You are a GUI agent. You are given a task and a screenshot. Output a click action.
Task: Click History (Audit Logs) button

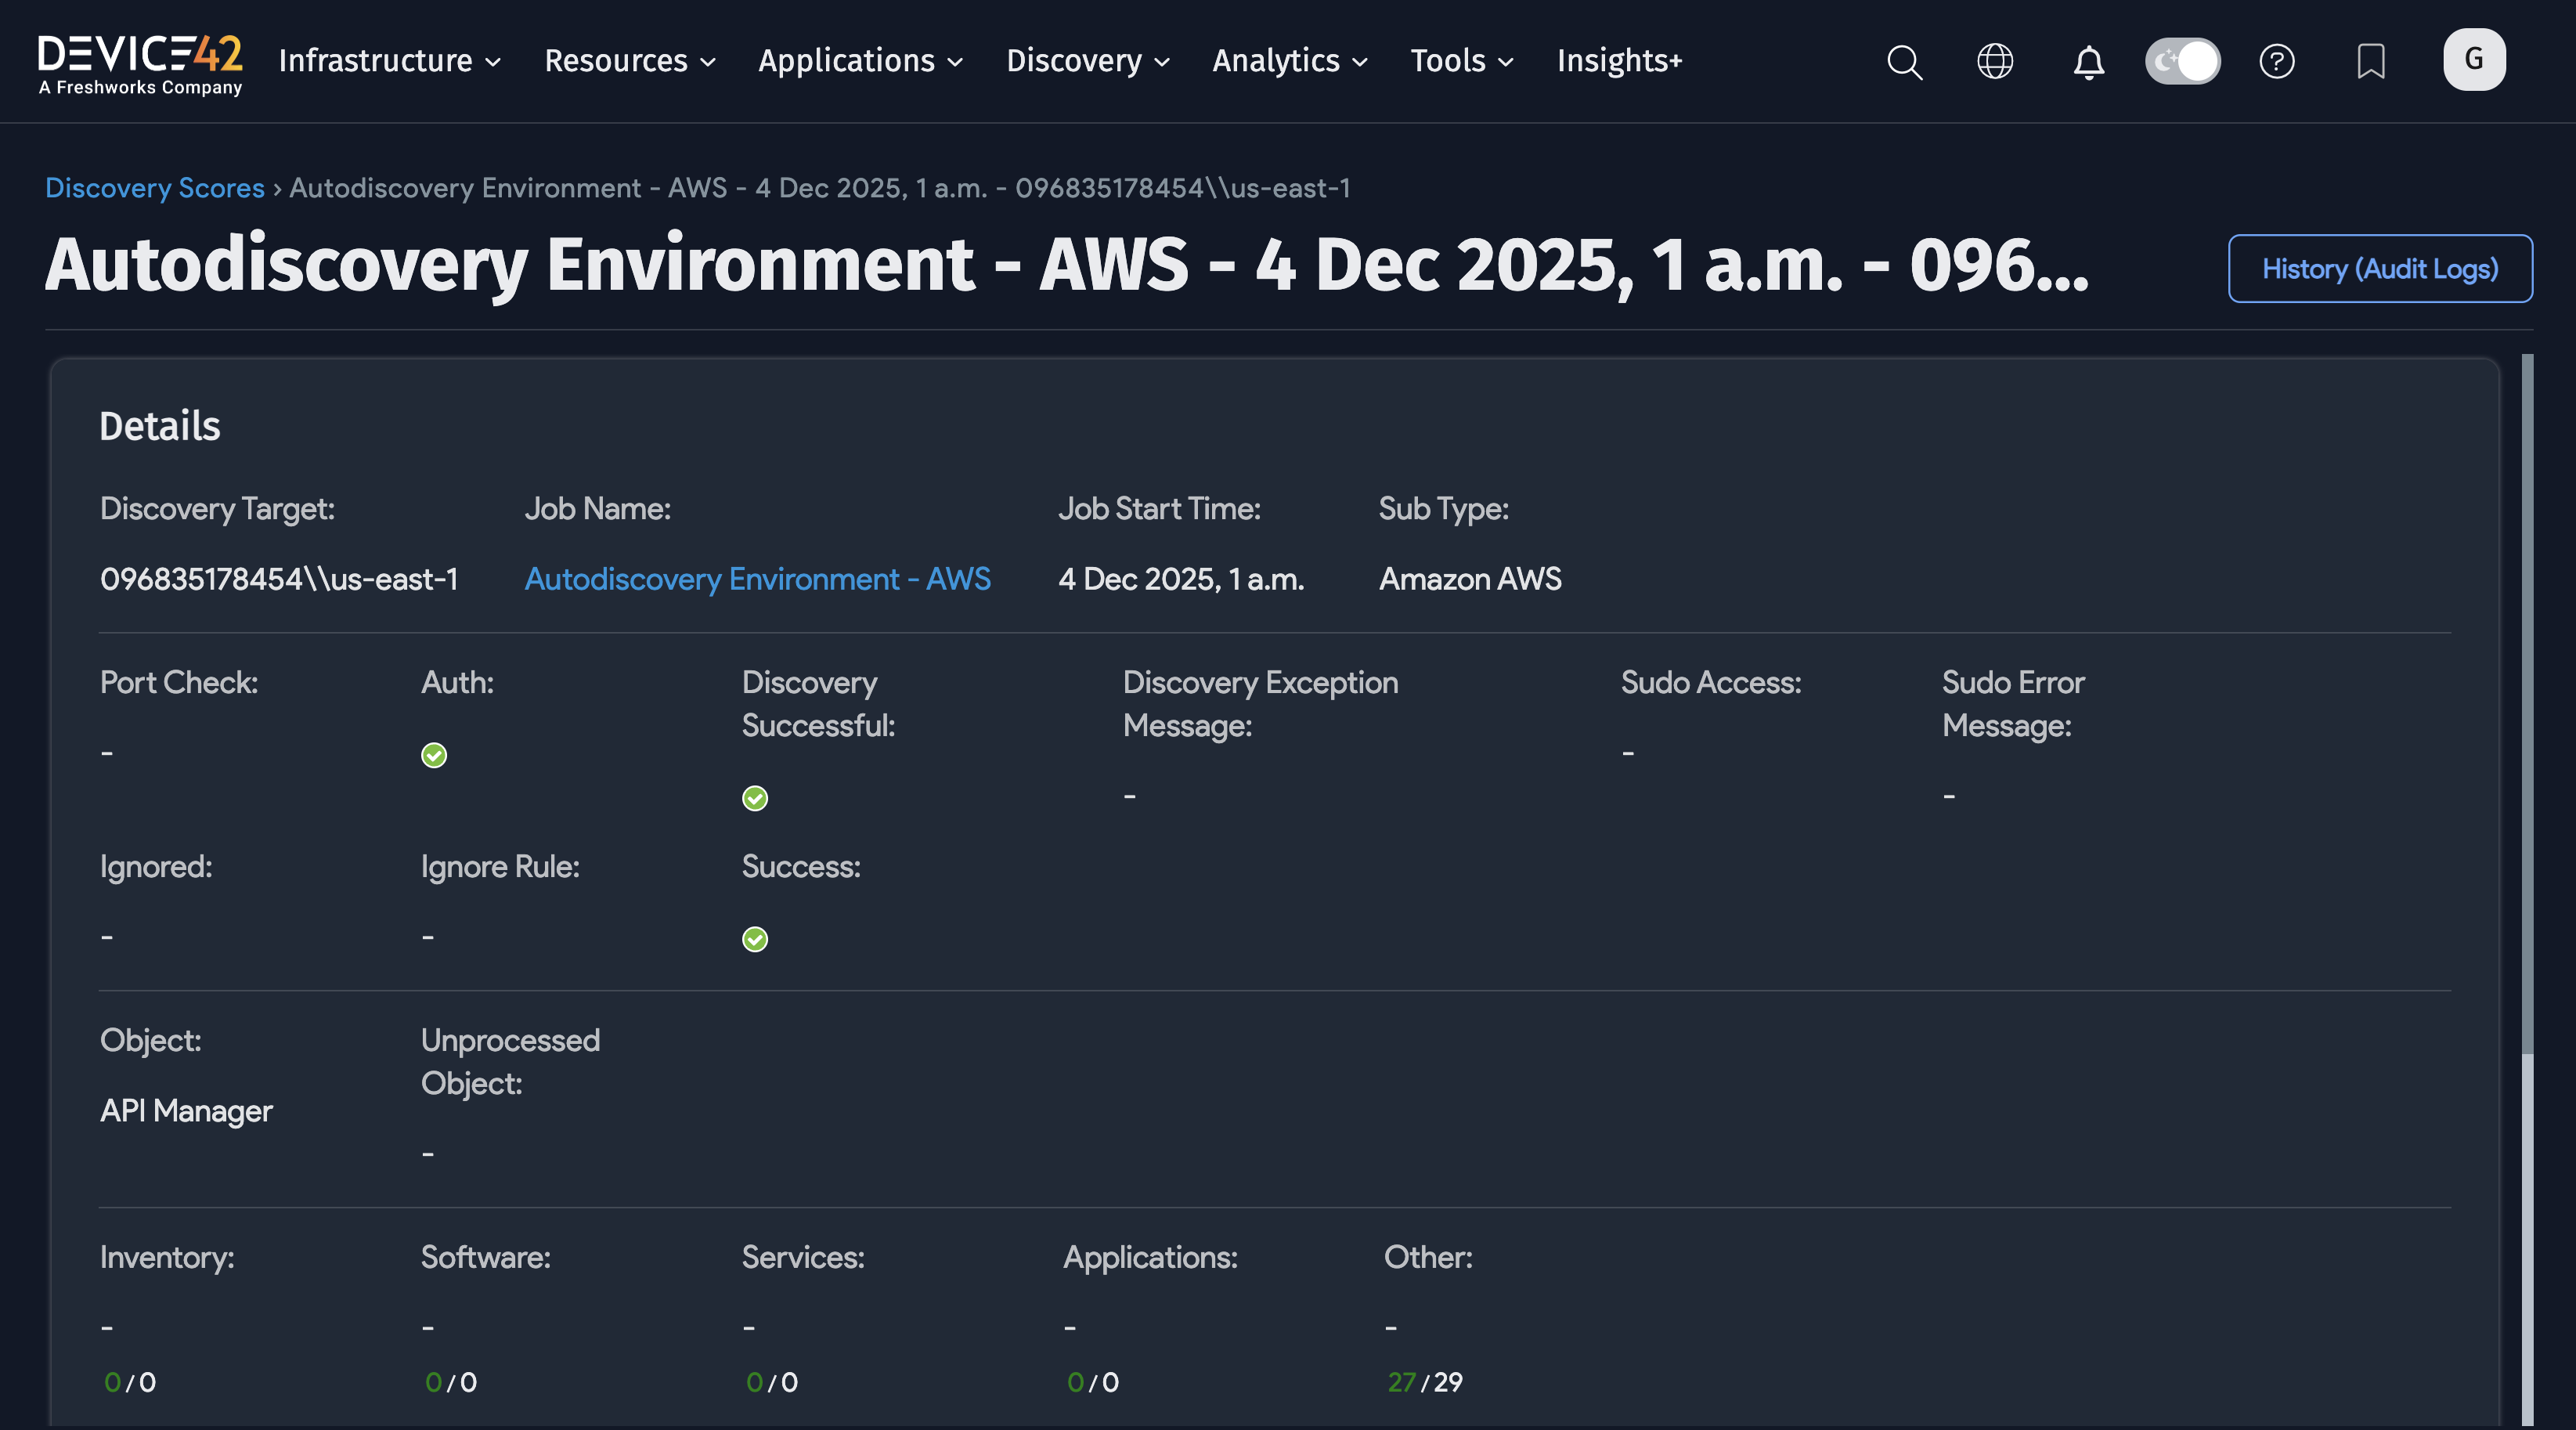point(2379,268)
